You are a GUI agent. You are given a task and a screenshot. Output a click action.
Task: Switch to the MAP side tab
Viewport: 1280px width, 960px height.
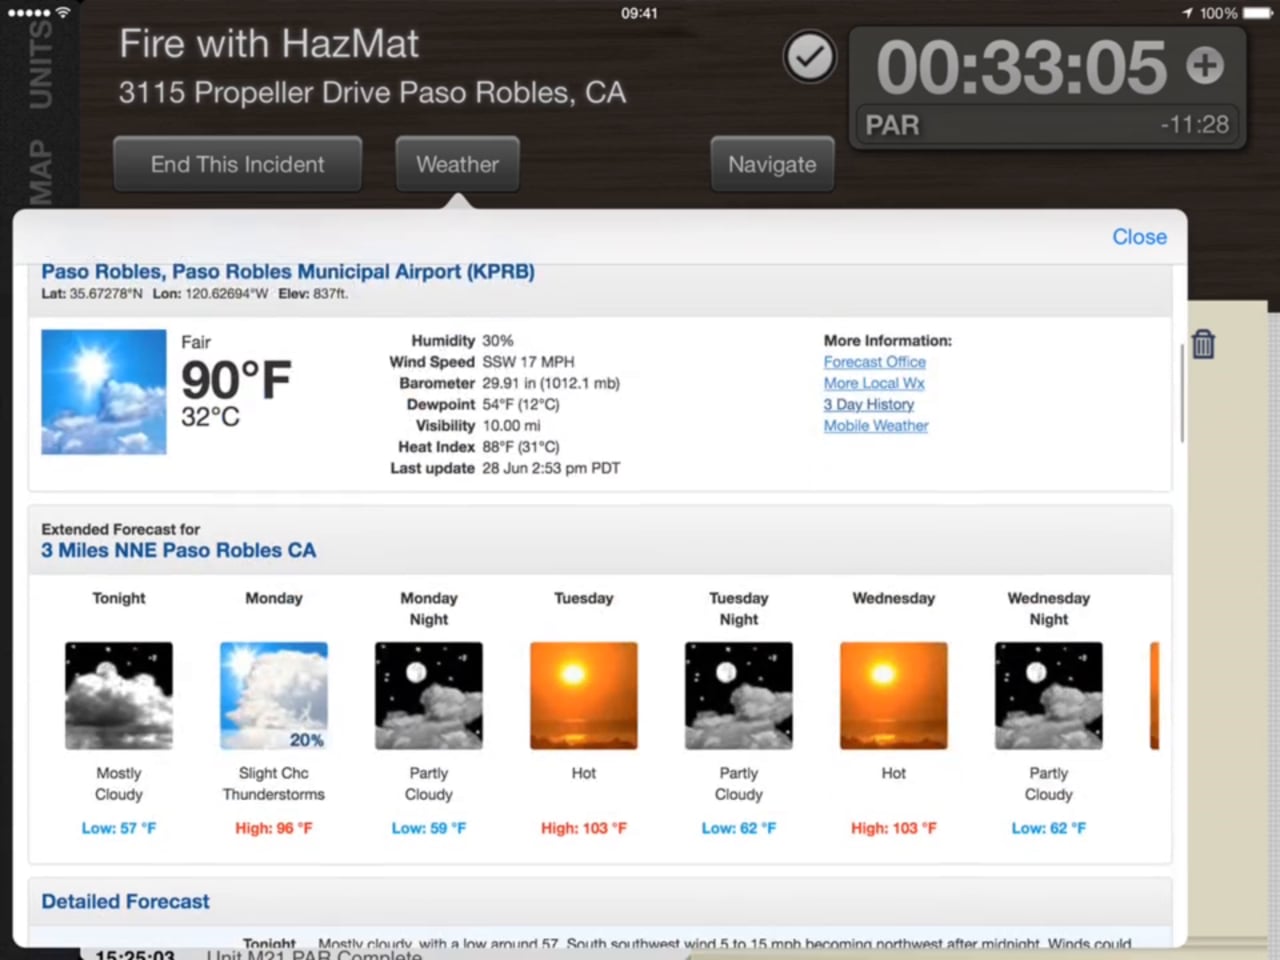(38, 172)
